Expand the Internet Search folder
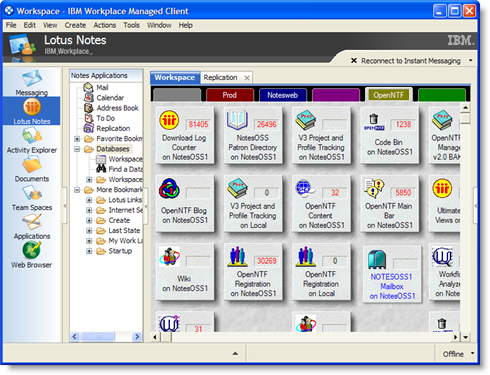The image size is (490, 375). pyautogui.click(x=89, y=210)
